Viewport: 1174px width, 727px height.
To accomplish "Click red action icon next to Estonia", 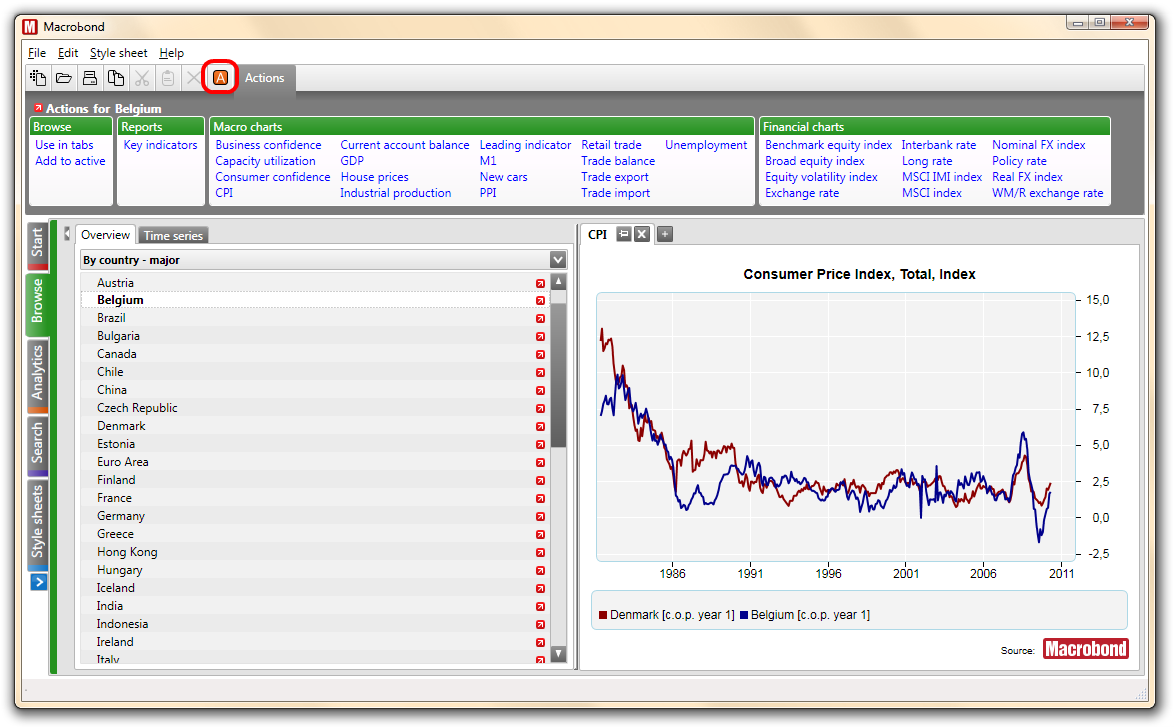I will coord(540,444).
